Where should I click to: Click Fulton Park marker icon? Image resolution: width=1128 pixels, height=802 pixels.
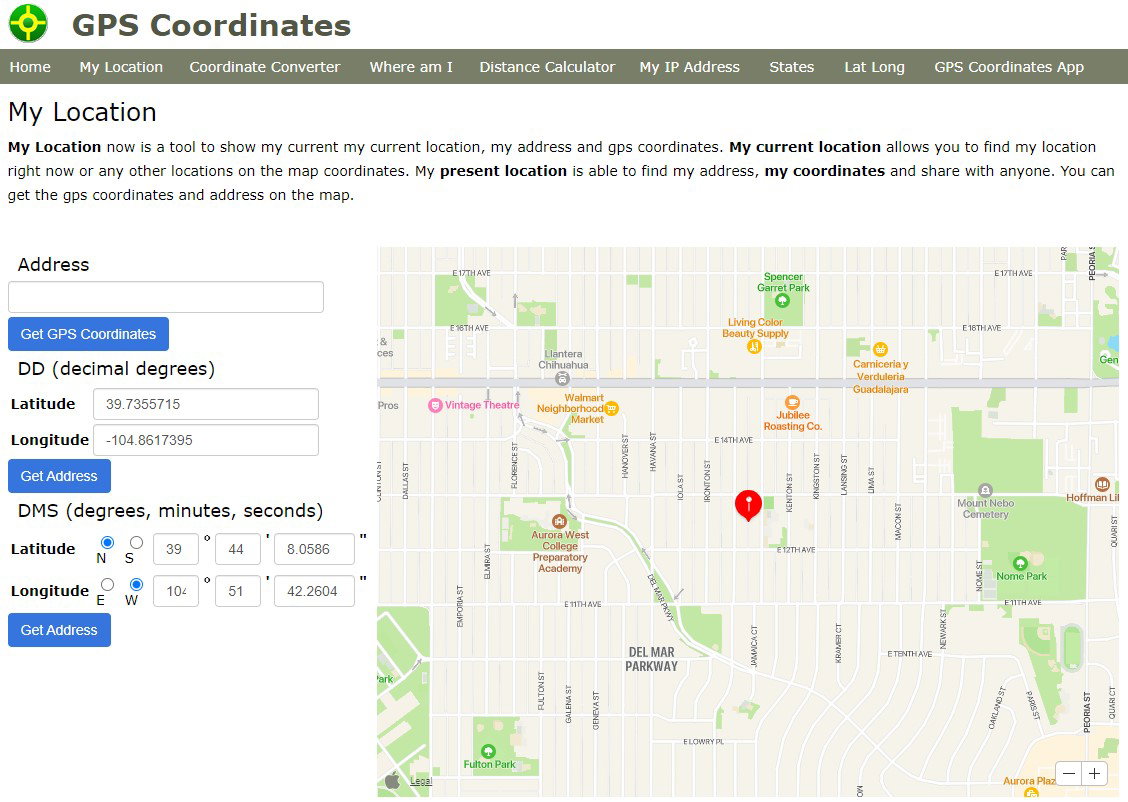click(488, 752)
